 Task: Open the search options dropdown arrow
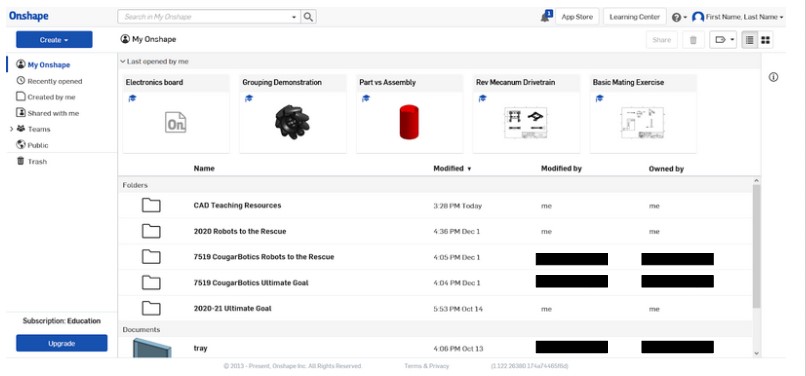pyautogui.click(x=294, y=17)
